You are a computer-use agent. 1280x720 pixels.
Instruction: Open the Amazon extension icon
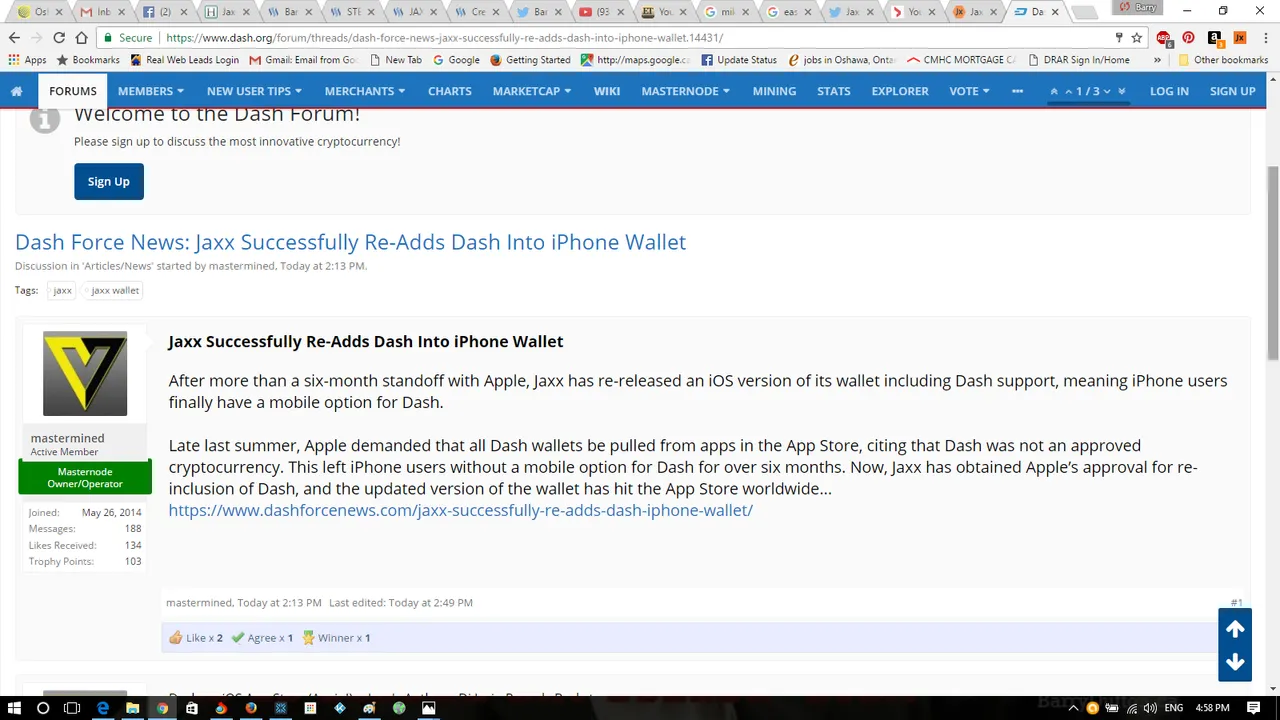pyautogui.click(x=1215, y=38)
